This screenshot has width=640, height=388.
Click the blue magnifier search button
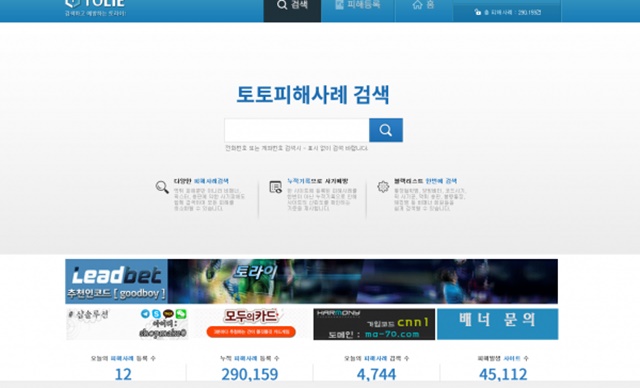coord(386,130)
